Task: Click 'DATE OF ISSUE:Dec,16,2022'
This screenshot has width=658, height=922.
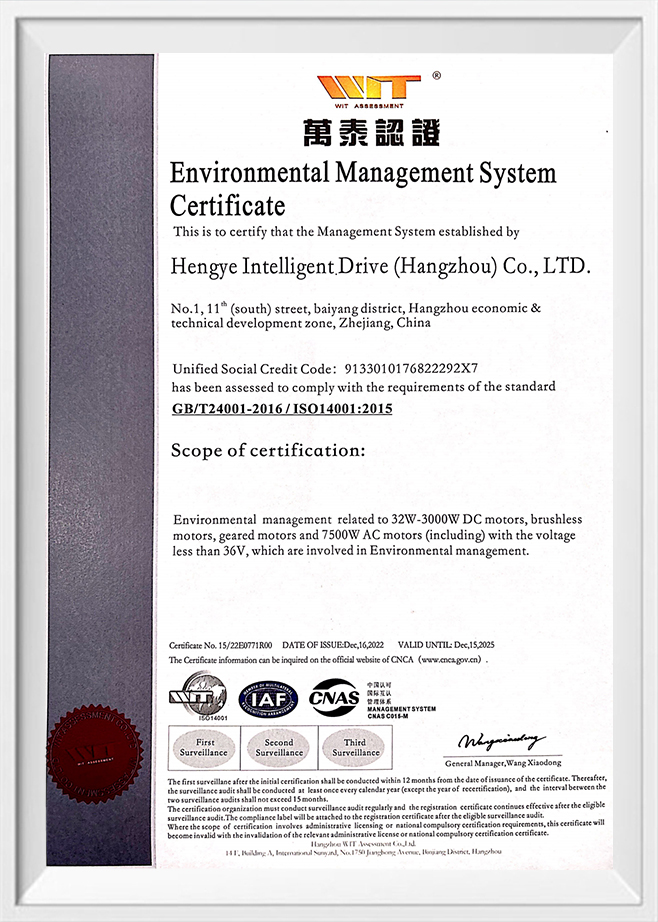Action: tap(333, 645)
